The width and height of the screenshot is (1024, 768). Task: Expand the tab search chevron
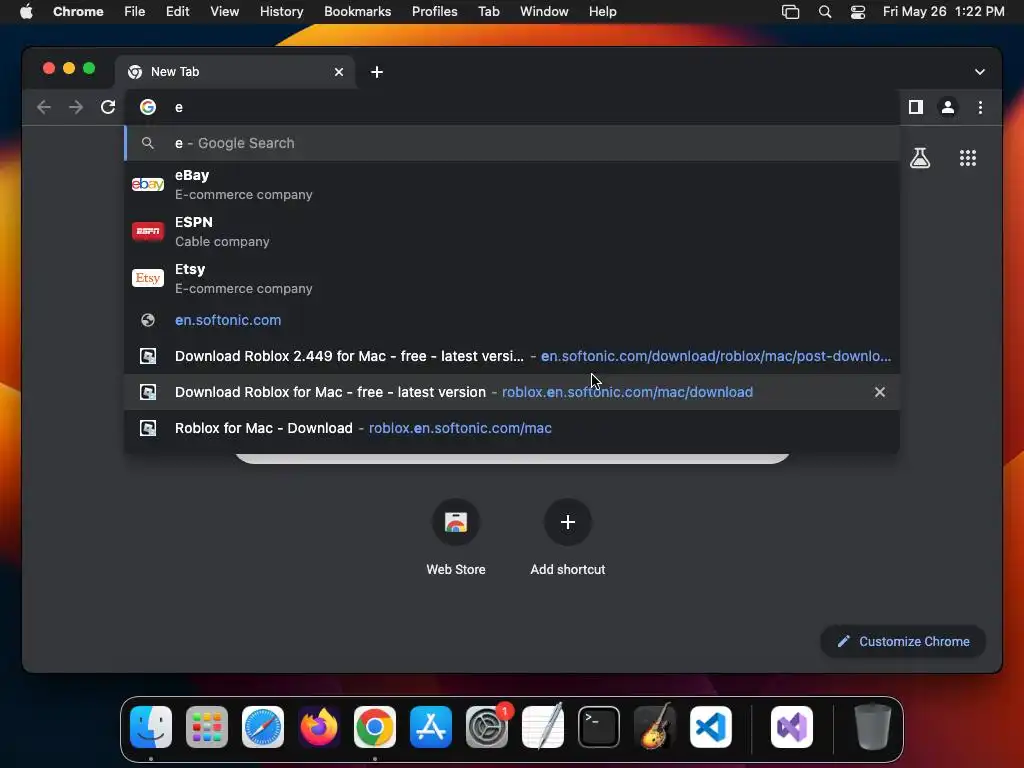click(x=980, y=72)
